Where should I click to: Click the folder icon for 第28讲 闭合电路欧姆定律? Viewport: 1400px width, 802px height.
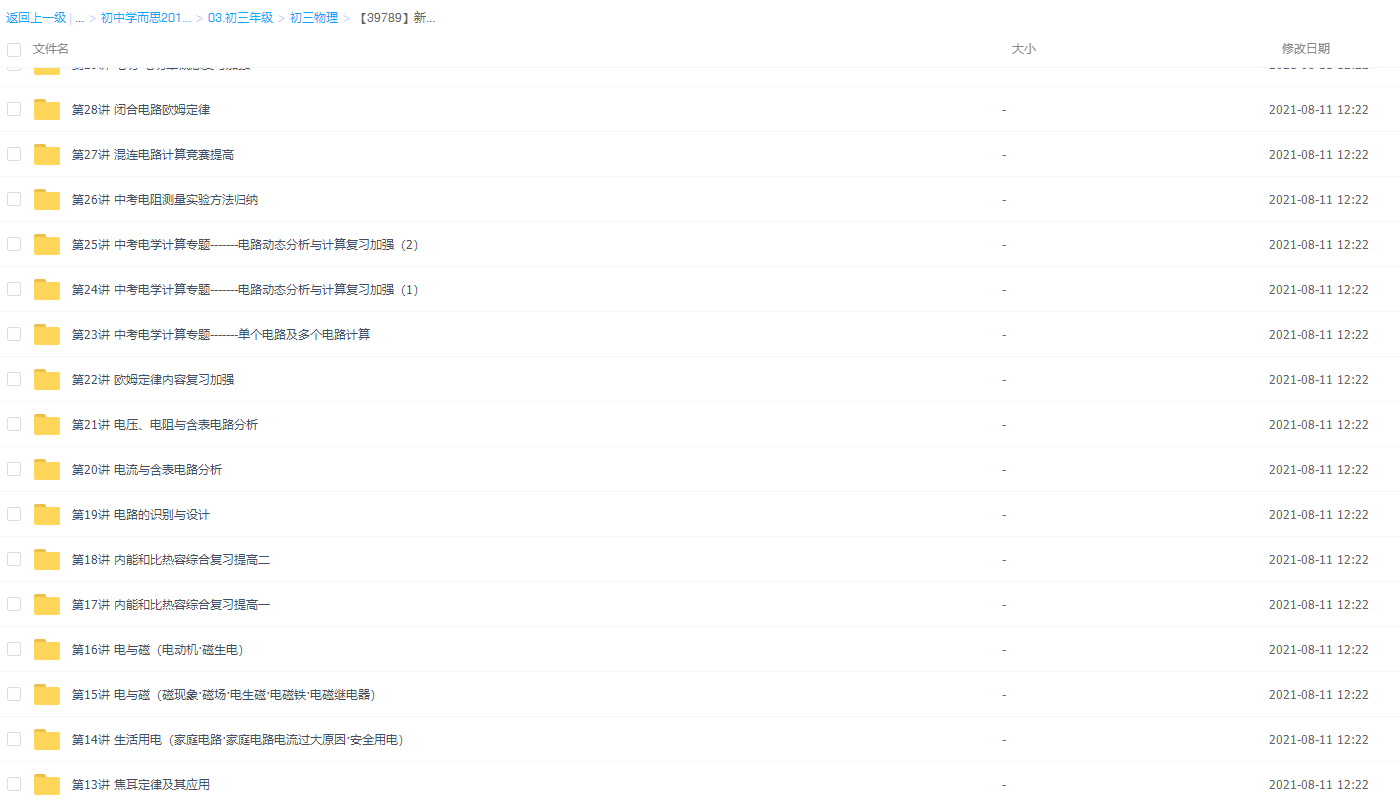[47, 110]
